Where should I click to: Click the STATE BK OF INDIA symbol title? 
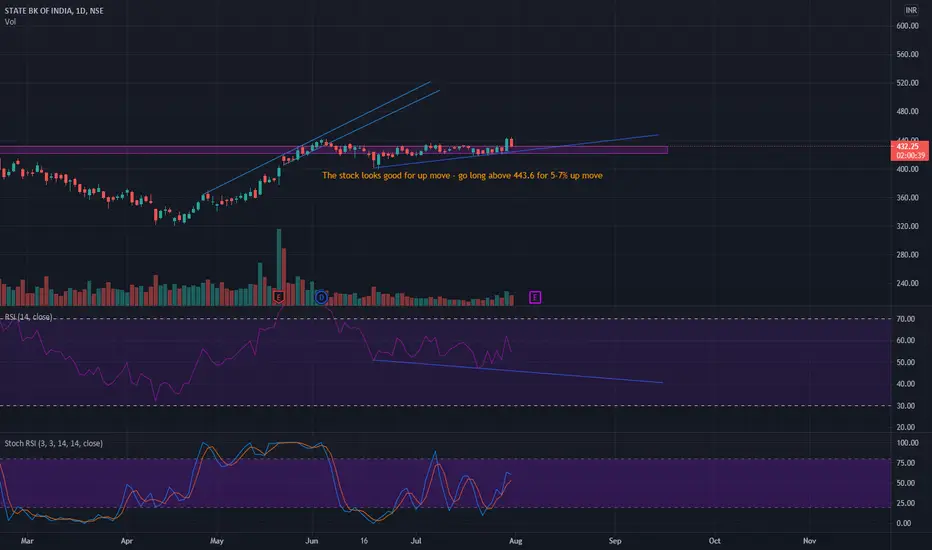[x=54, y=11]
